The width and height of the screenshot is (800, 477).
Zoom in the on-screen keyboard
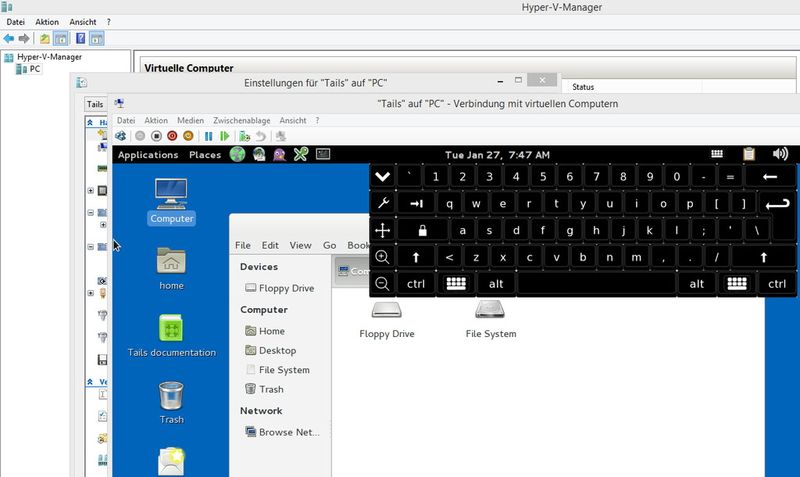click(x=382, y=257)
